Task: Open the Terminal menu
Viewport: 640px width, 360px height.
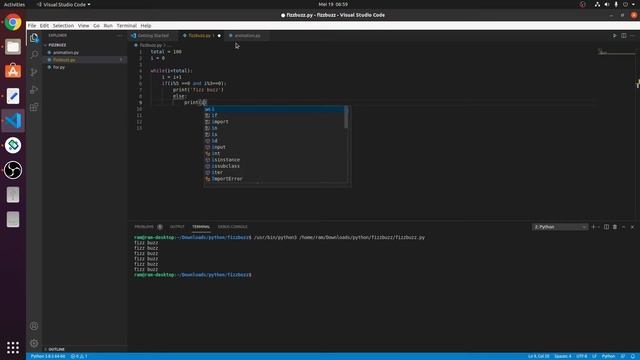Action: [127, 26]
